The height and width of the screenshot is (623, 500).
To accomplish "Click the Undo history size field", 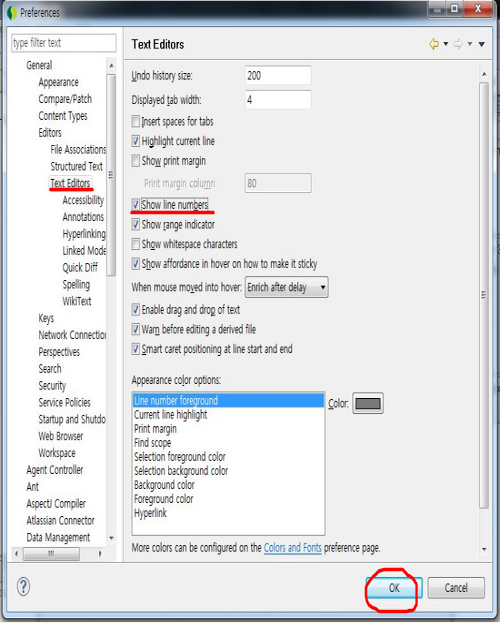I will (278, 75).
